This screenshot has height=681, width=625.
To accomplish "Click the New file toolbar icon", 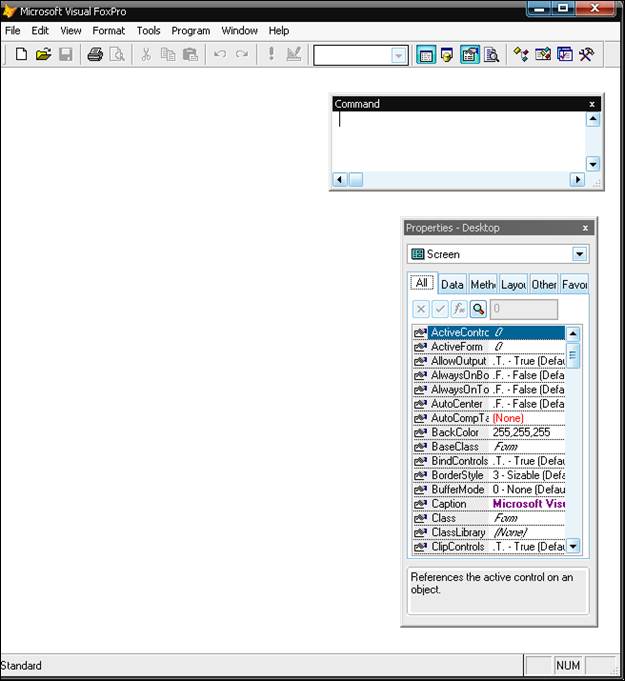I will (21, 54).
